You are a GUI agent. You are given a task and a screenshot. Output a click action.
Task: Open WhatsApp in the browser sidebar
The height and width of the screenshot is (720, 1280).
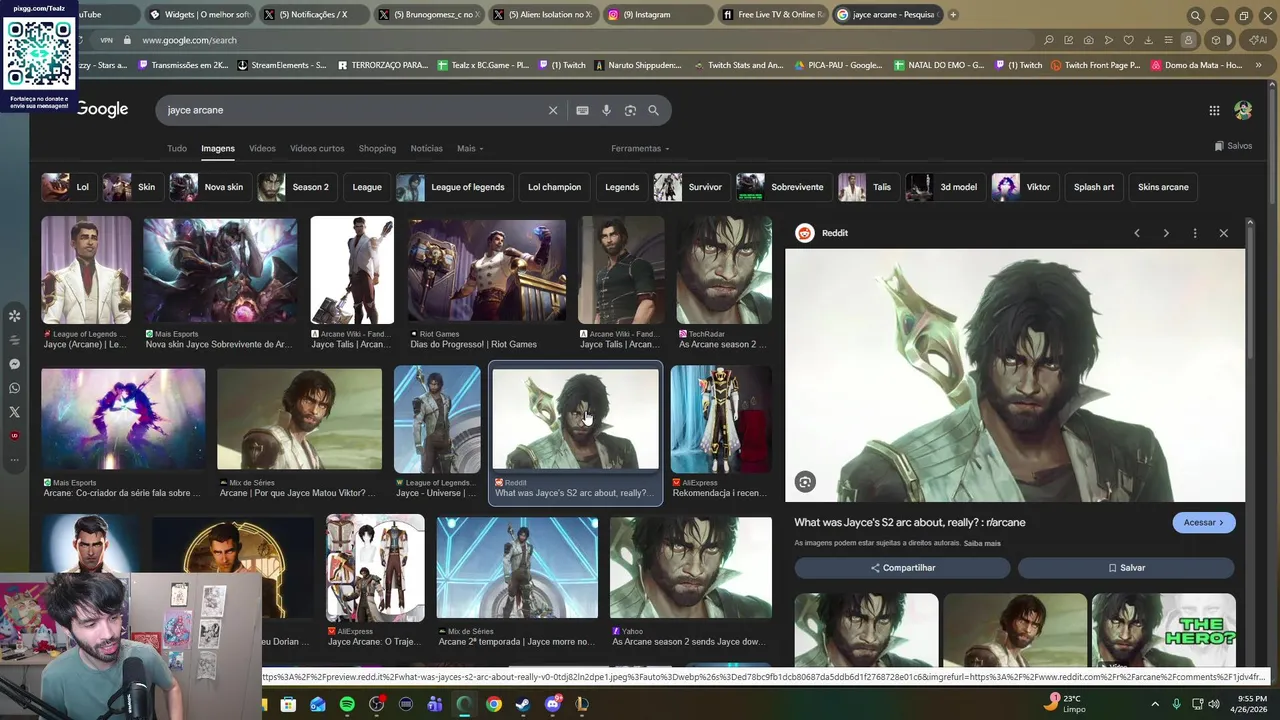pos(14,388)
